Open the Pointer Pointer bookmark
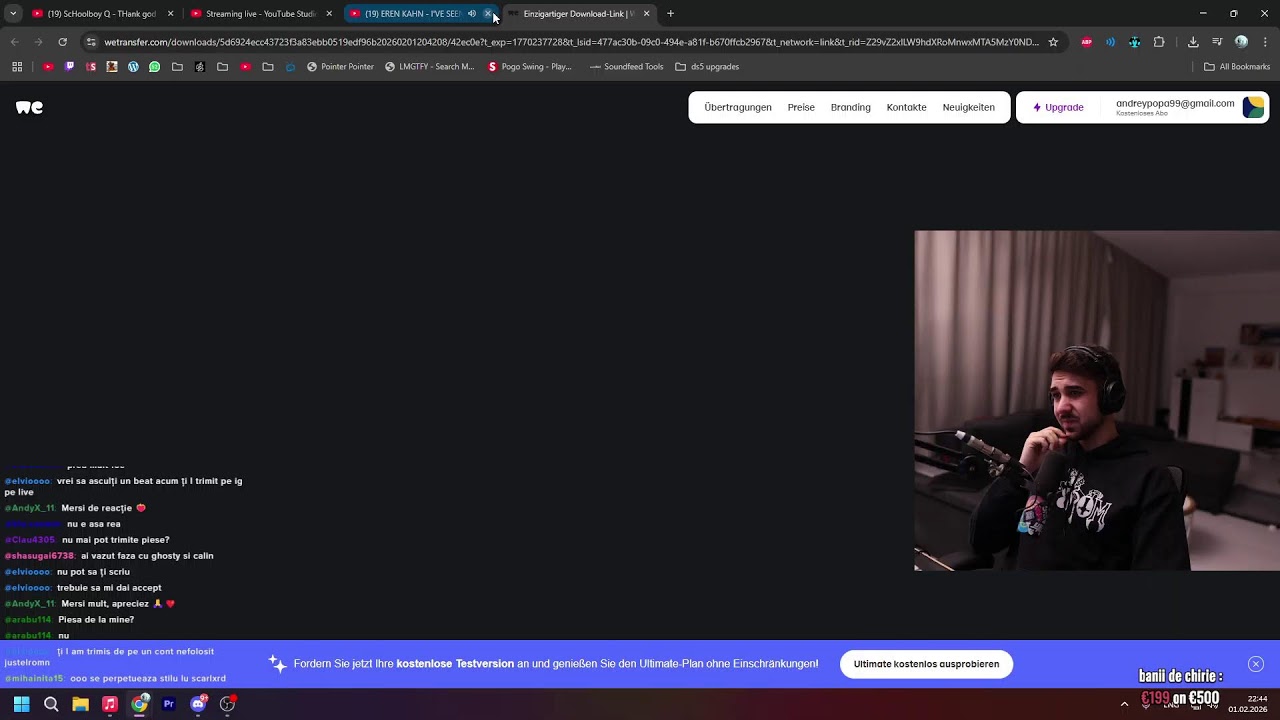 pos(340,67)
